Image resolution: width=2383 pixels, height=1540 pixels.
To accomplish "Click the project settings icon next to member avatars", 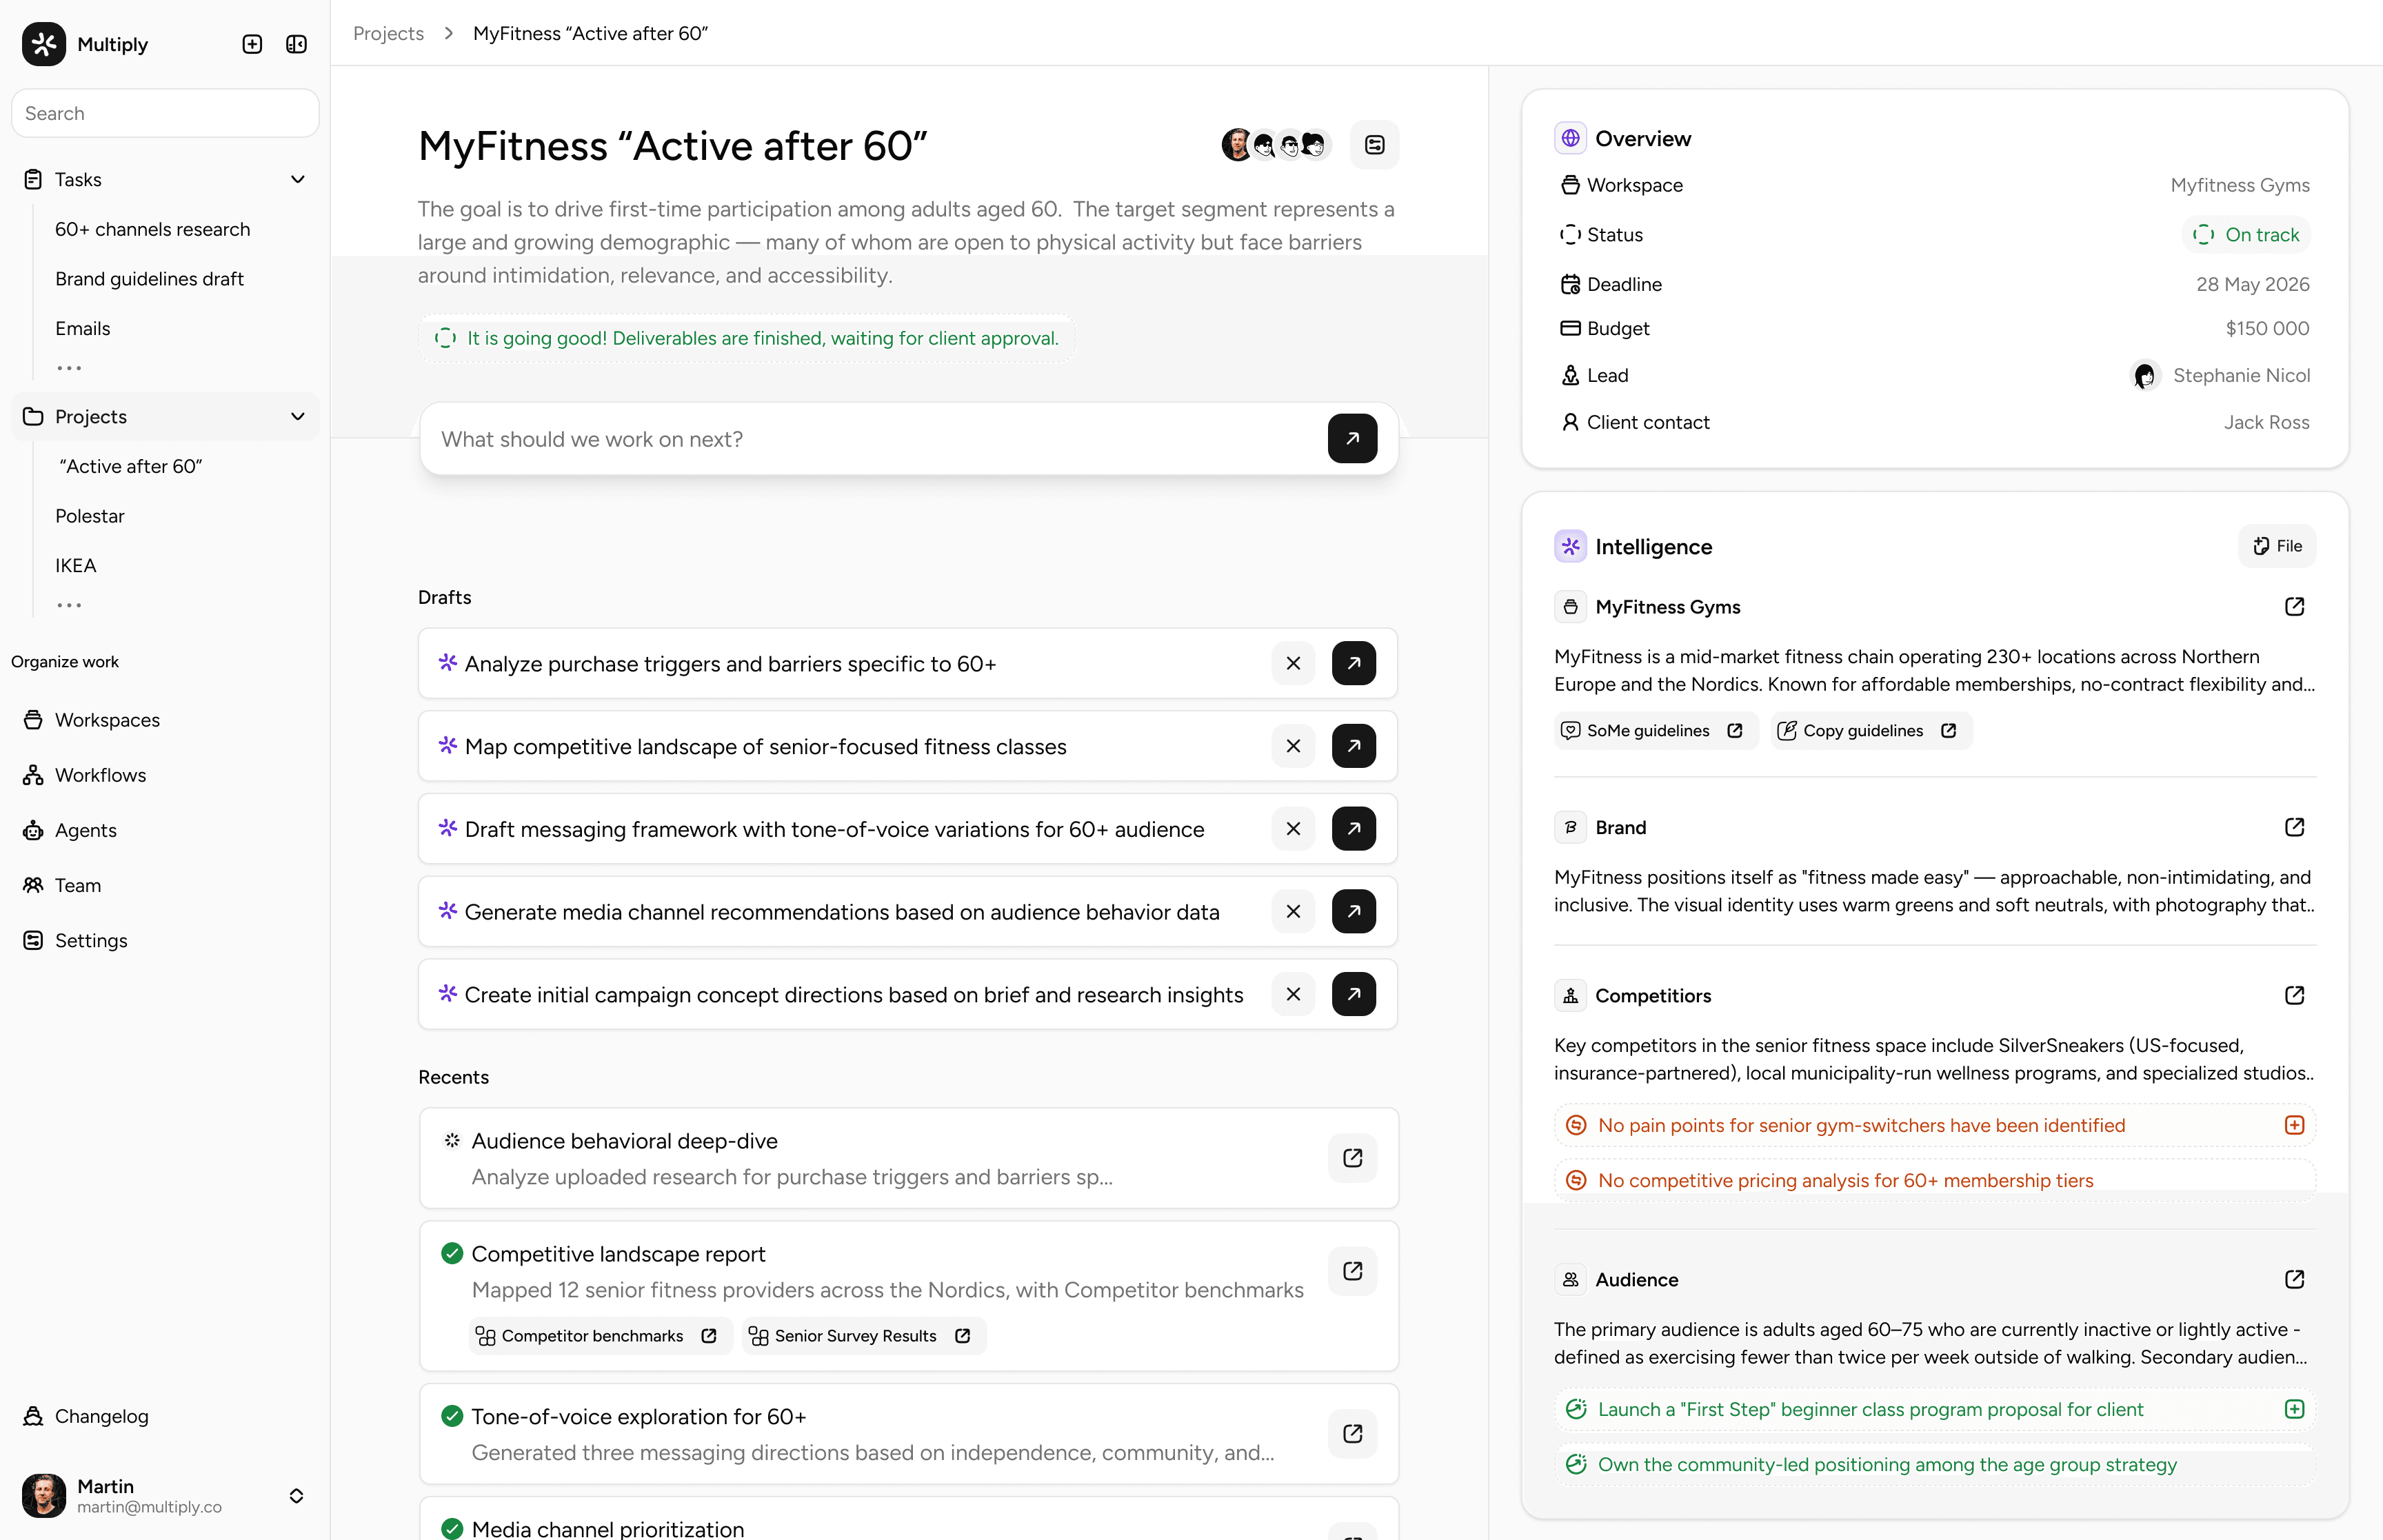I will point(1374,146).
